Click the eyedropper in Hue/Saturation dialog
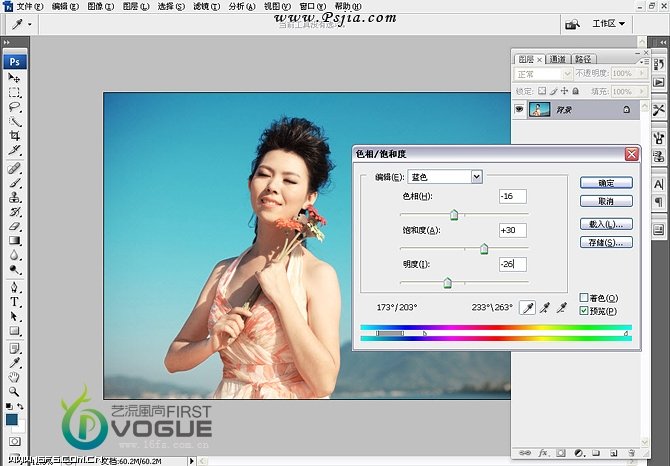The image size is (670, 466). click(528, 308)
